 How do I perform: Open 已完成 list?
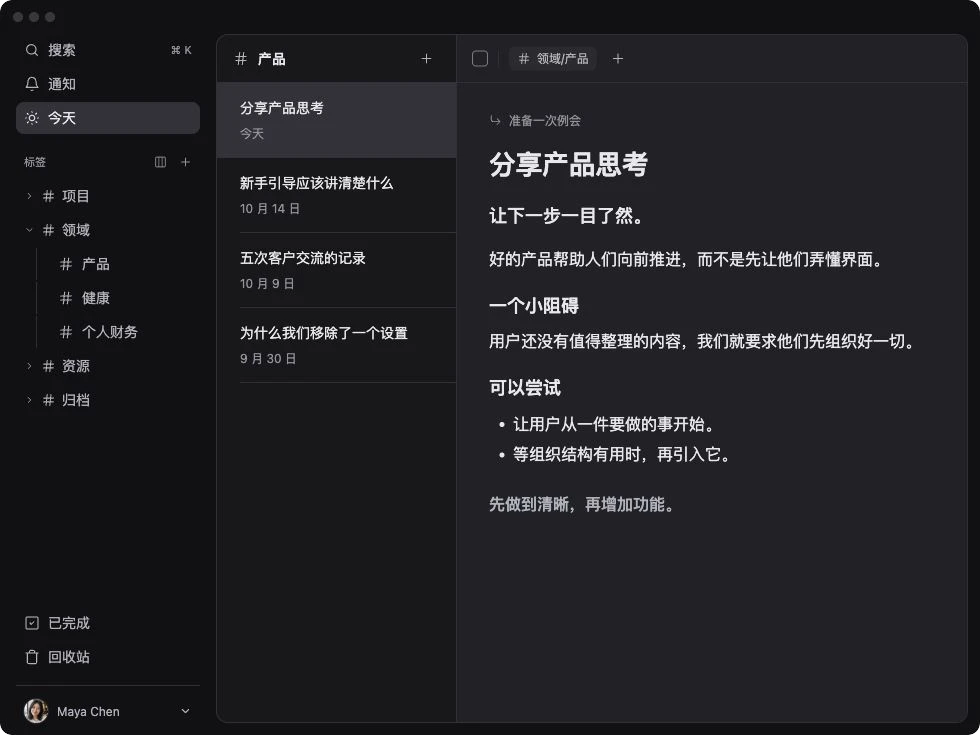pos(108,623)
